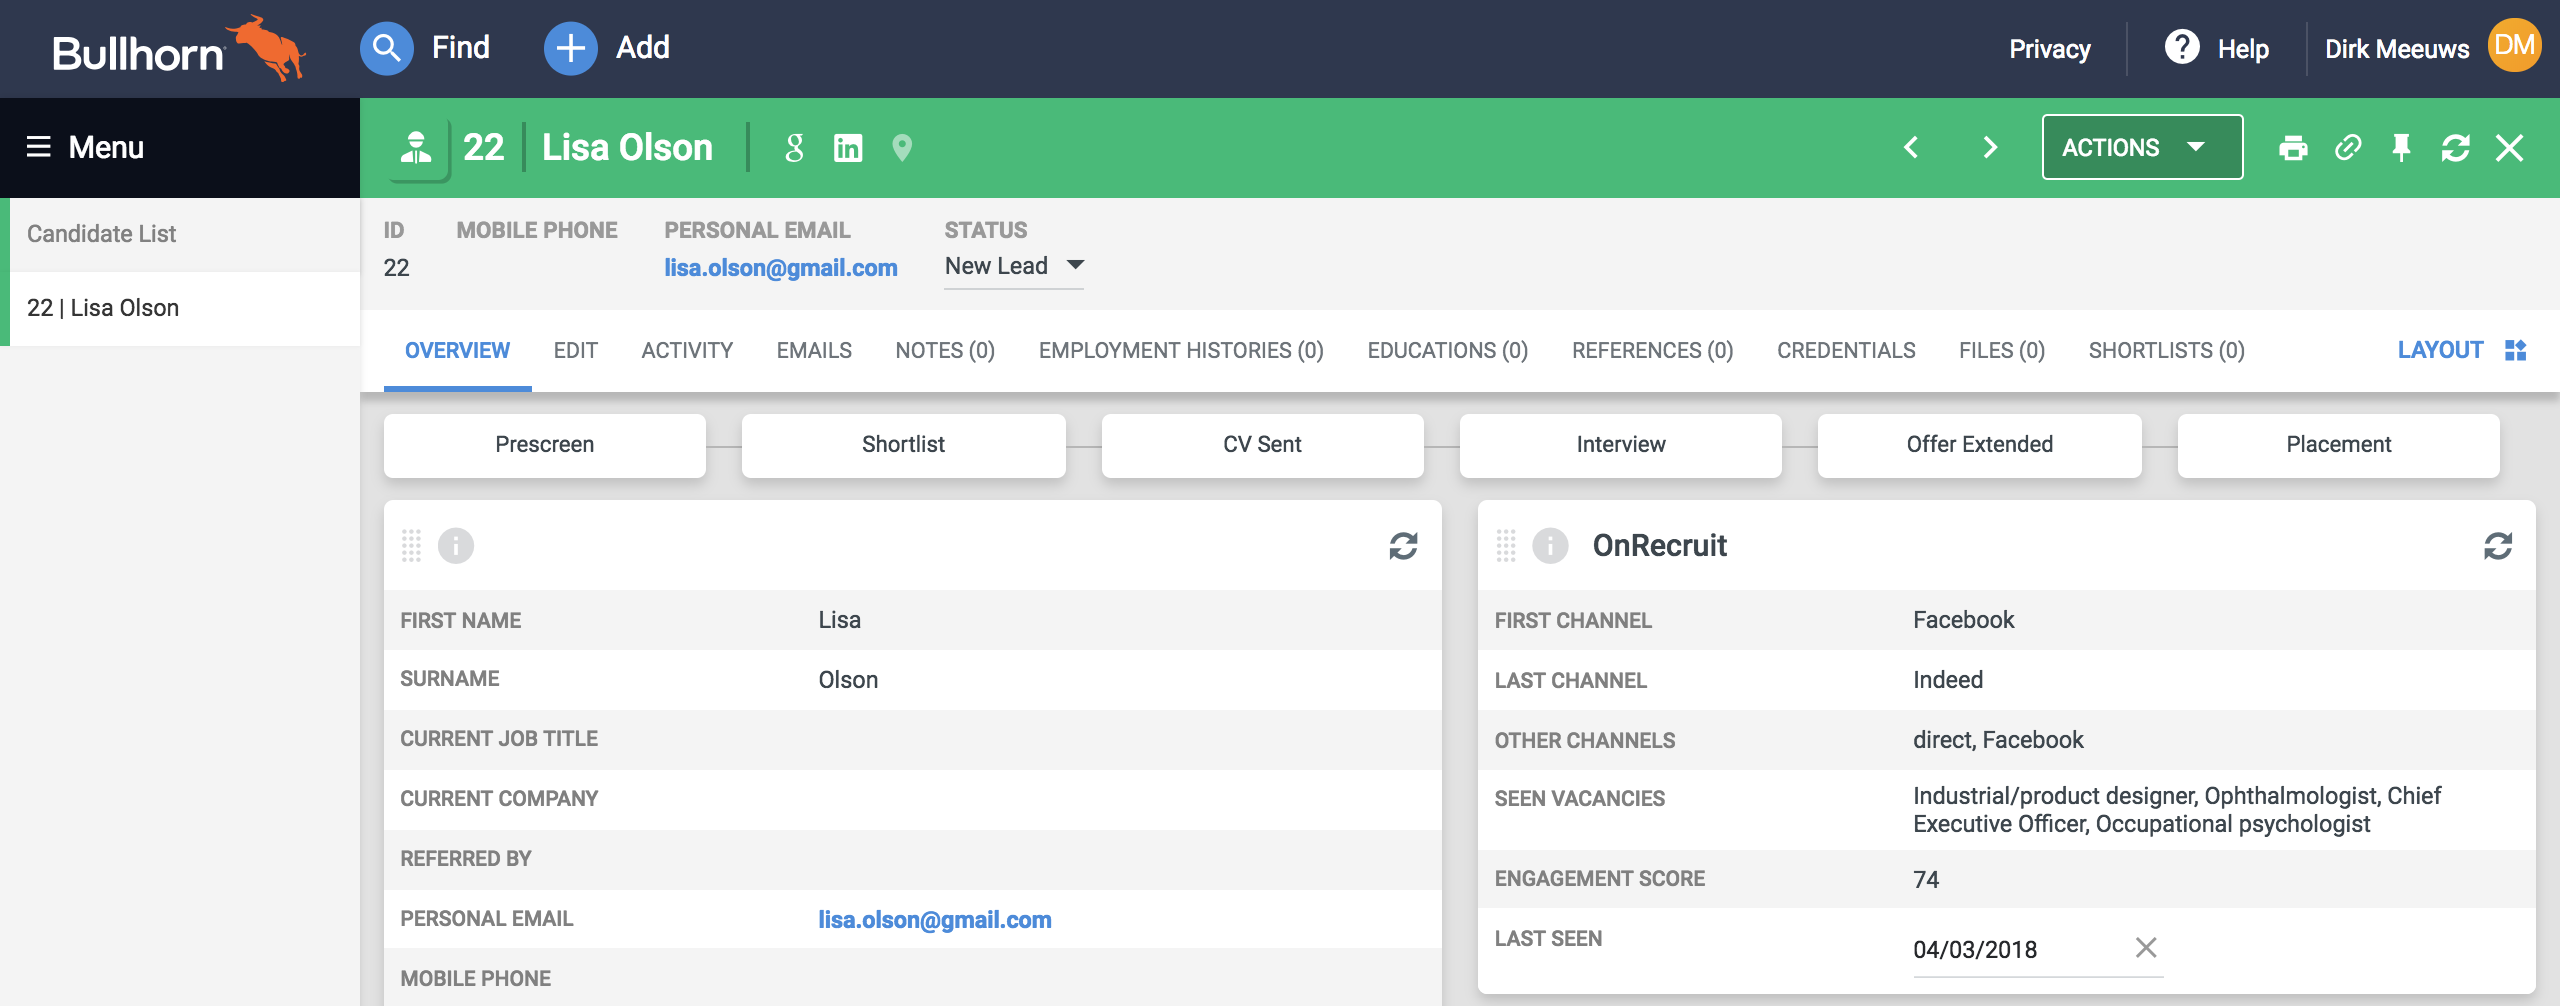Clear the Last Seen date field
This screenshot has height=1006, width=2560.
point(2145,948)
